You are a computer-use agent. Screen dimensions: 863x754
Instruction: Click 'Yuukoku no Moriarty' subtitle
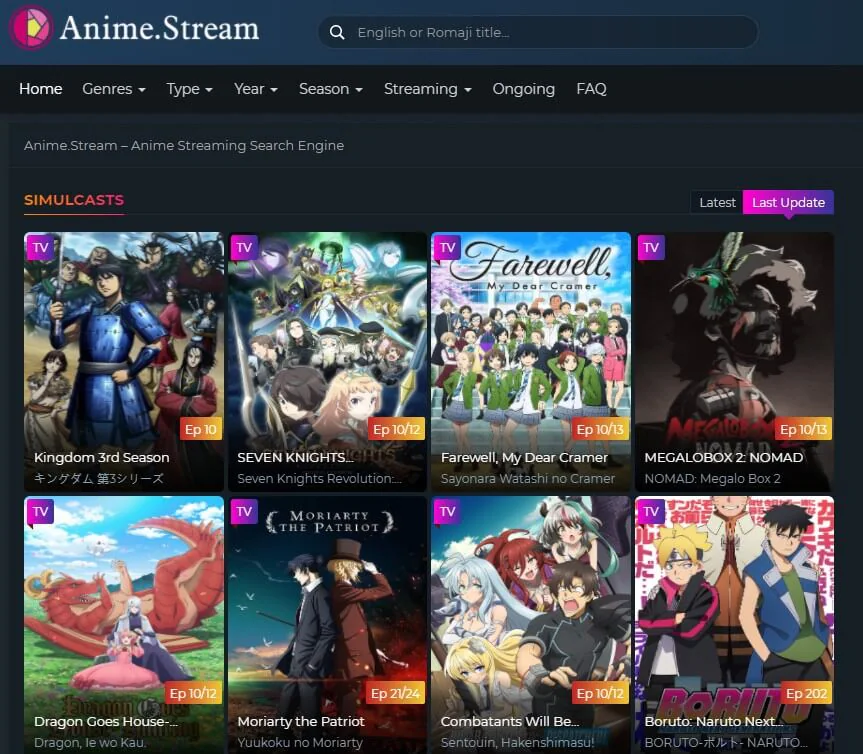tap(300, 743)
